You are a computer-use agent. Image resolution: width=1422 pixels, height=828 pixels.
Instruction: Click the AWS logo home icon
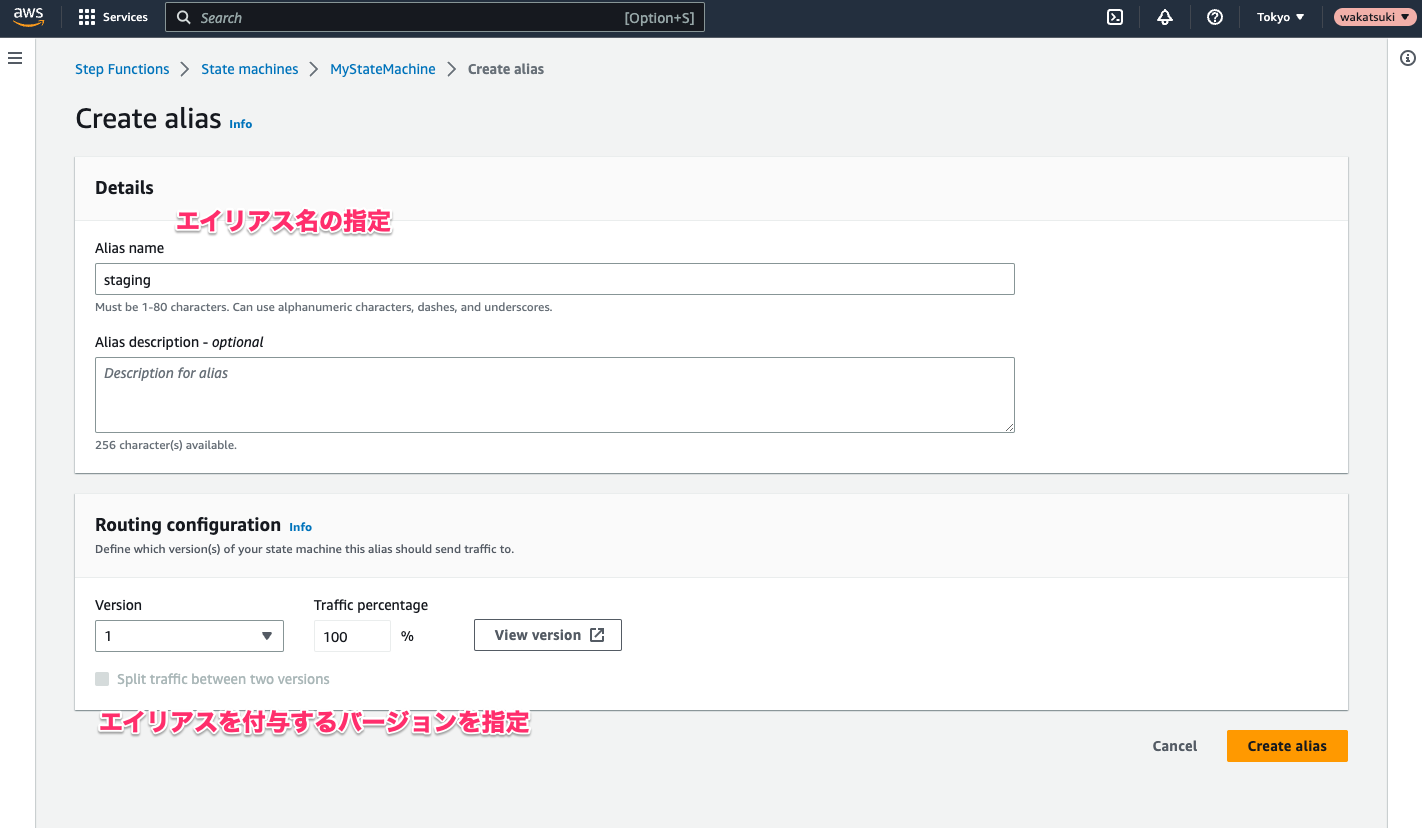coord(28,17)
